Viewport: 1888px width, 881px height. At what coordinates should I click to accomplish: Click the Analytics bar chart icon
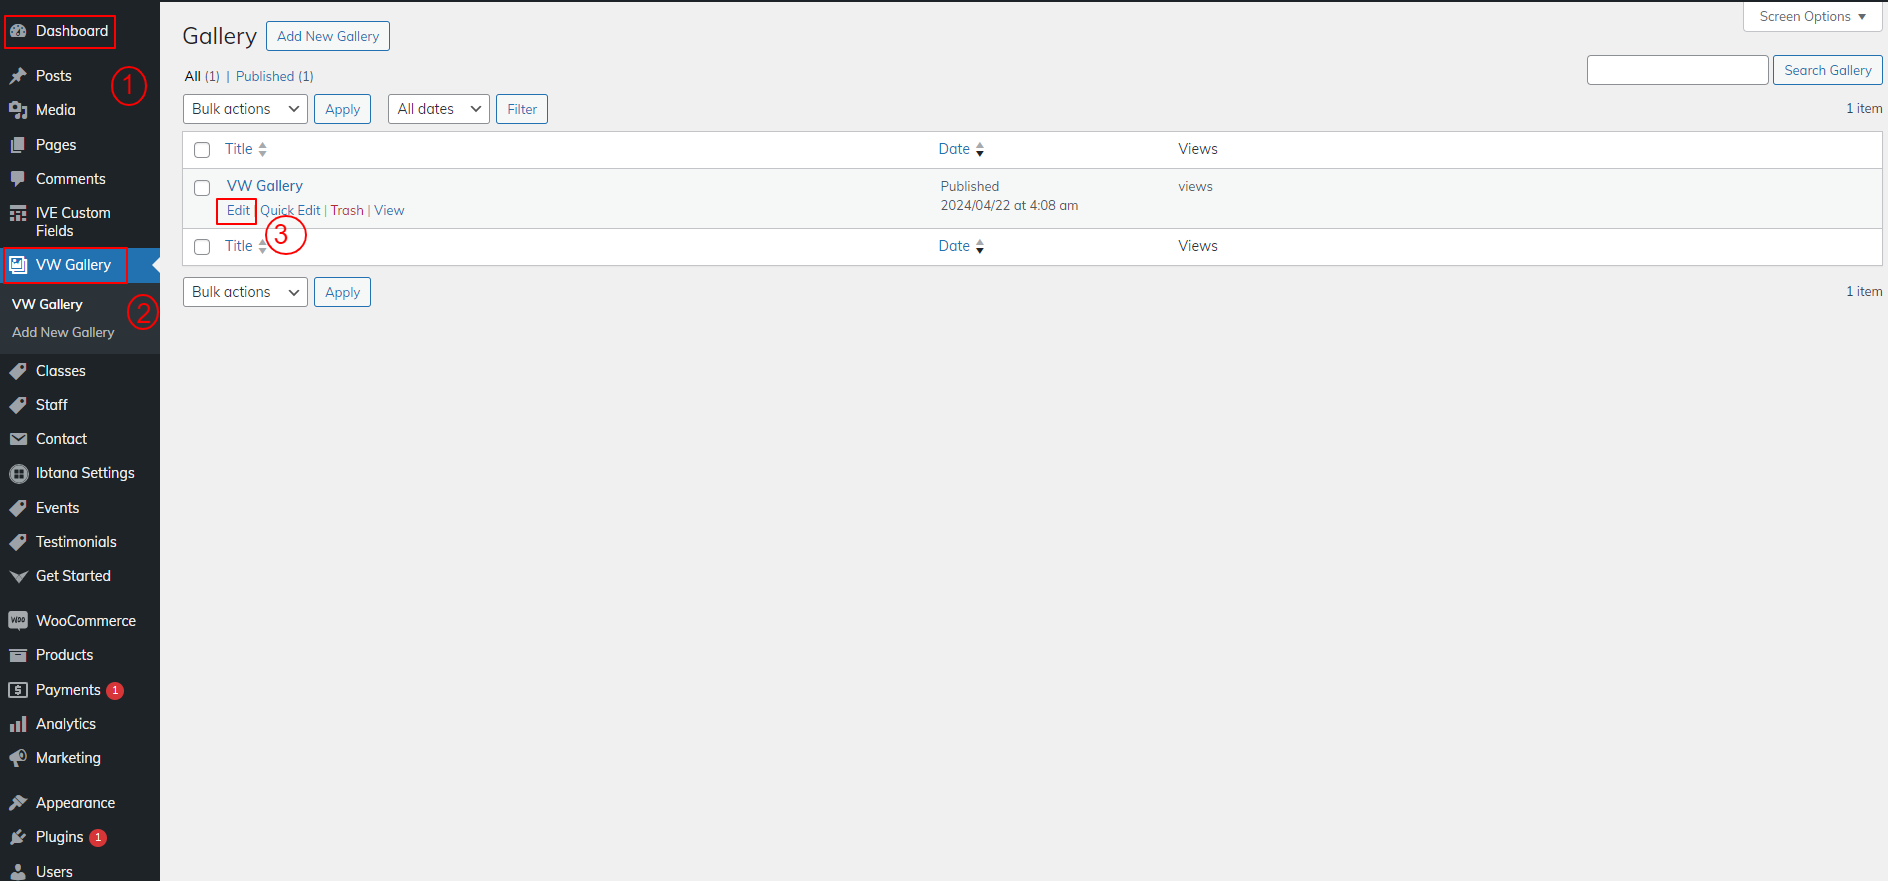pyautogui.click(x=18, y=724)
